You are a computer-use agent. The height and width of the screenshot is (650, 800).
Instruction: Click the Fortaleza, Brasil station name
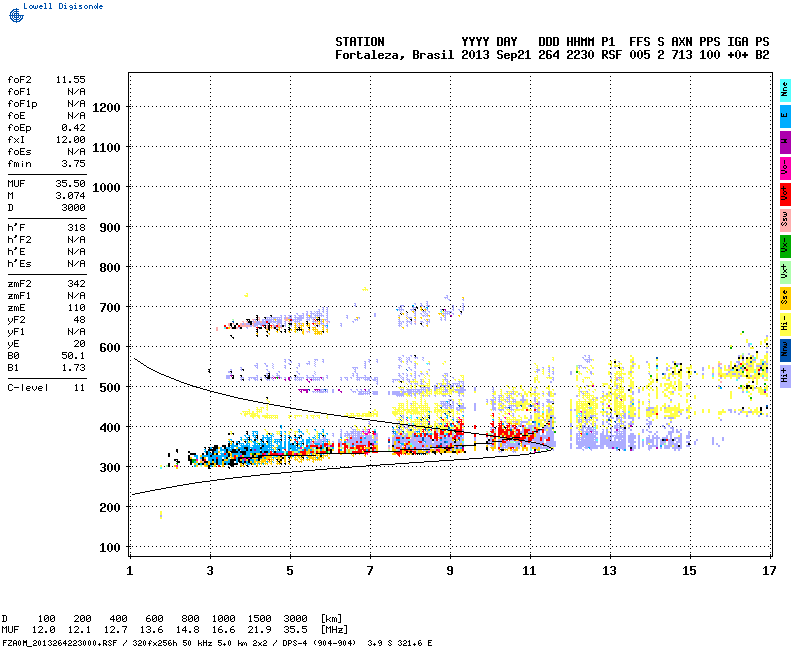[x=394, y=55]
